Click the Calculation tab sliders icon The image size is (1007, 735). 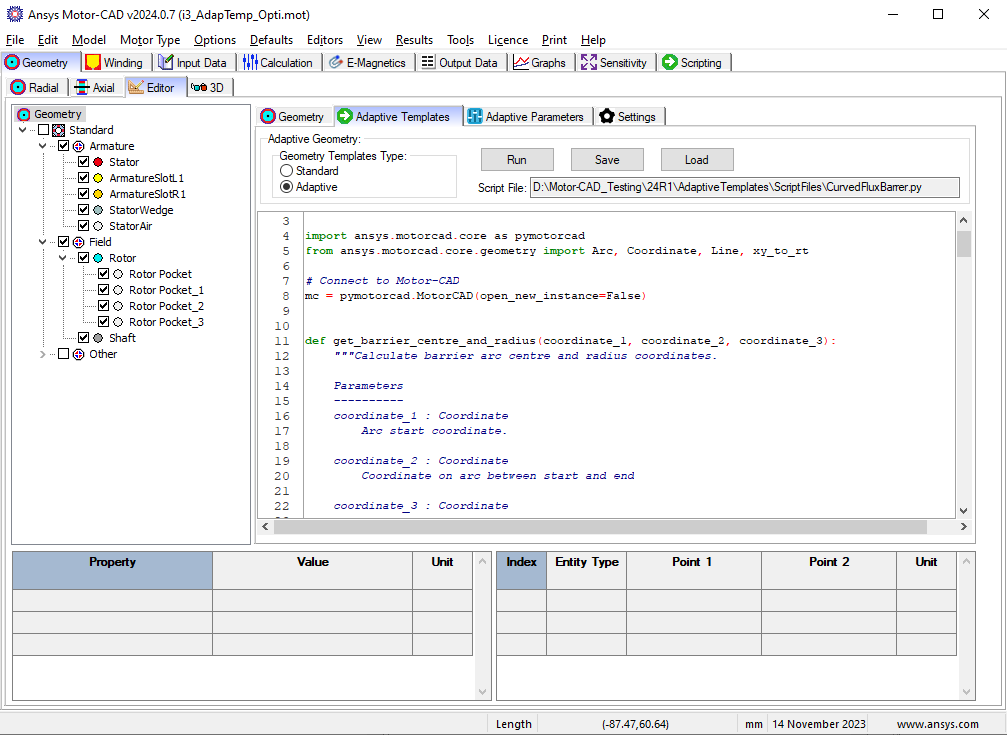250,62
